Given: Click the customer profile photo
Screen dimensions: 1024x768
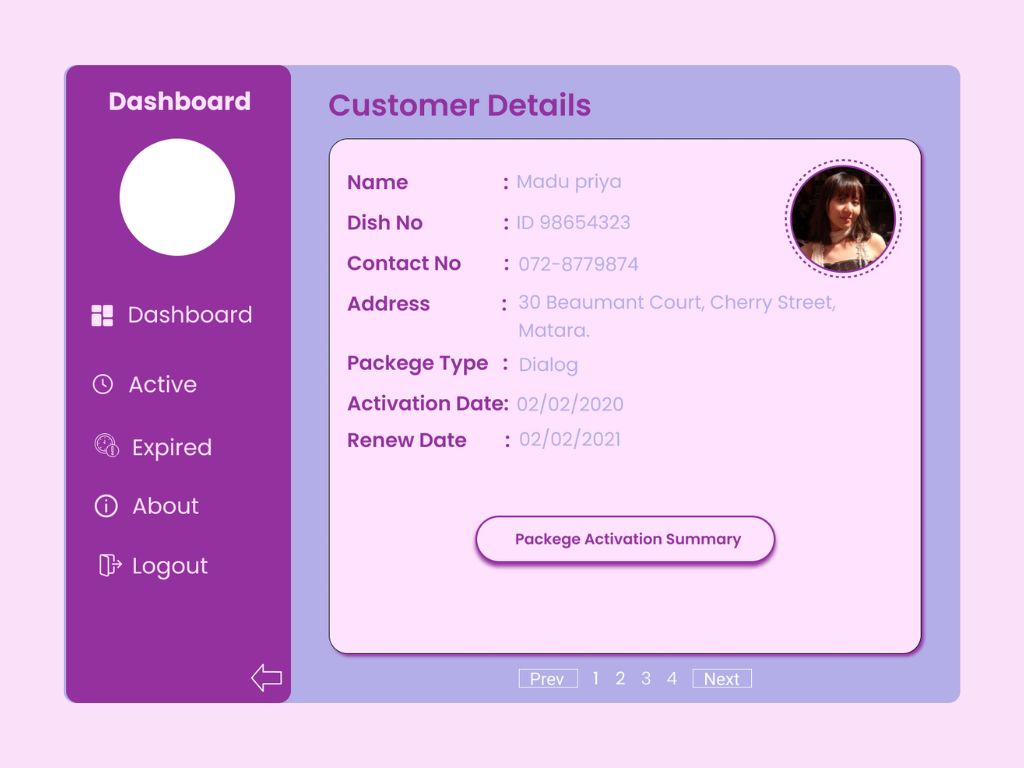Looking at the screenshot, I should point(843,219).
